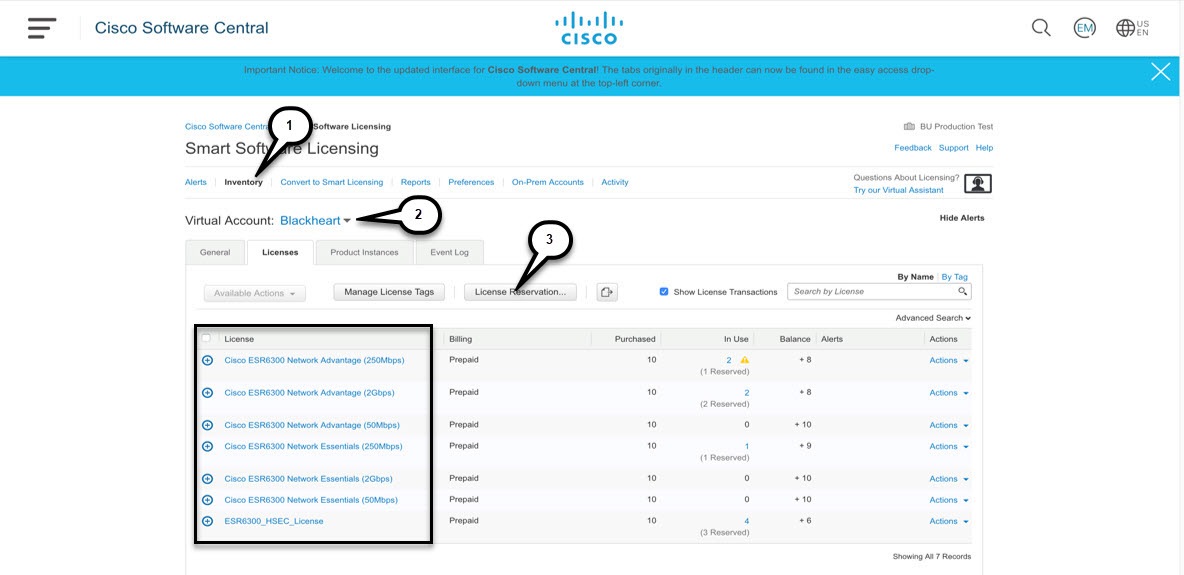The height and width of the screenshot is (575, 1184).
Task: Switch to the Product Instances tab
Action: [x=364, y=252]
